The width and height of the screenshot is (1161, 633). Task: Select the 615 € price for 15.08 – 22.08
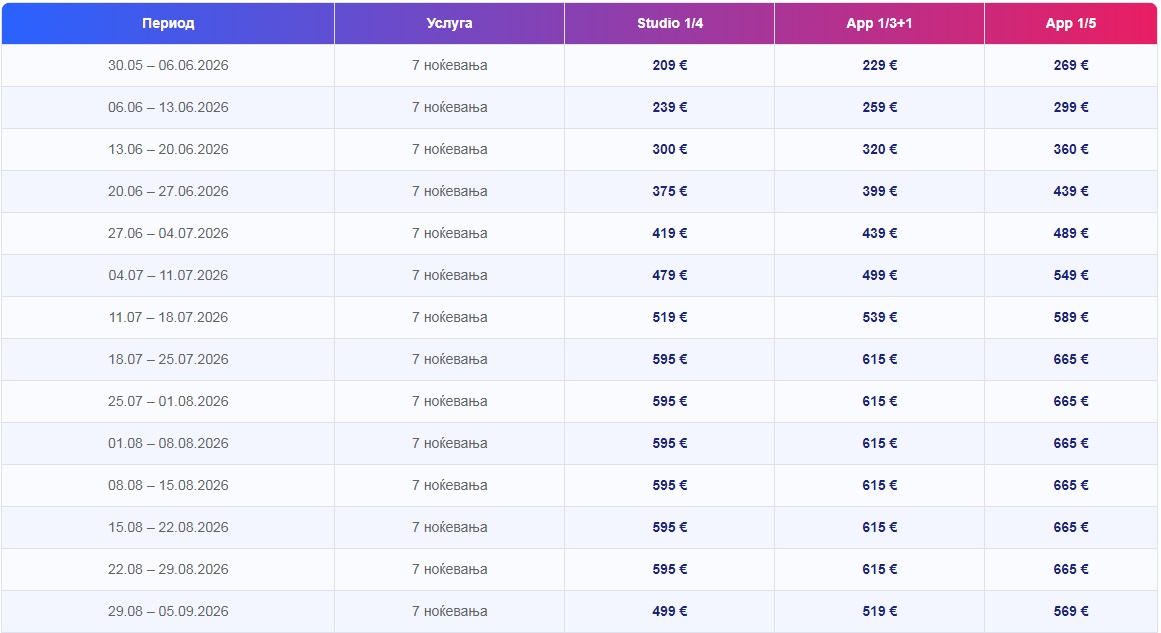pos(879,527)
